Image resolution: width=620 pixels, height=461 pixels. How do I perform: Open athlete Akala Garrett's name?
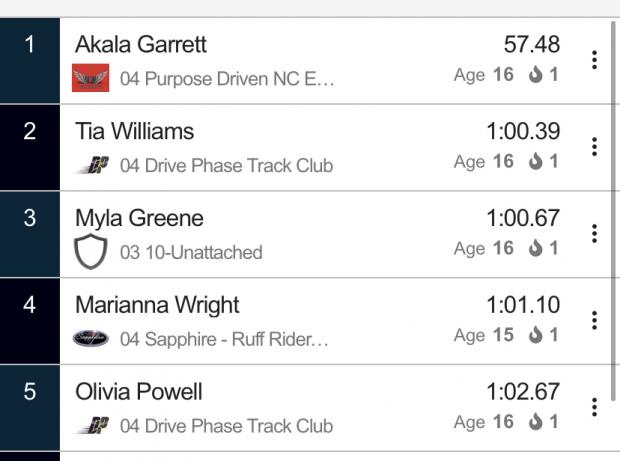[141, 44]
